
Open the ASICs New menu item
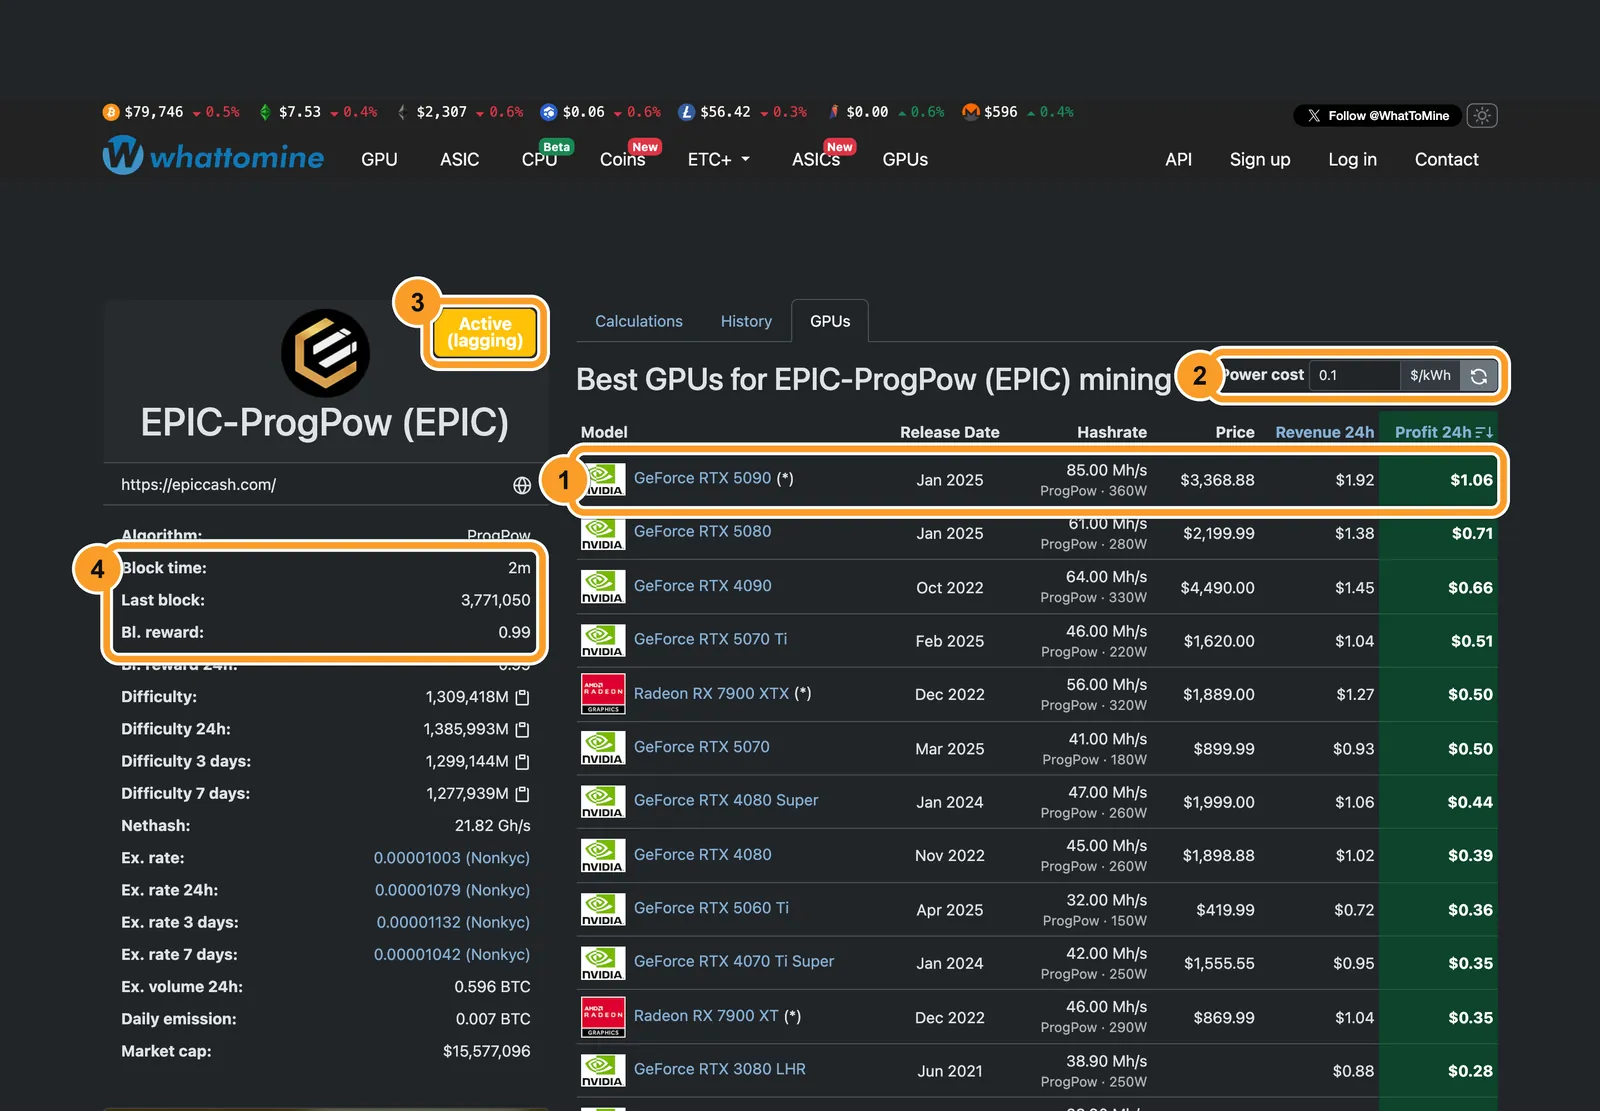pyautogui.click(x=816, y=160)
